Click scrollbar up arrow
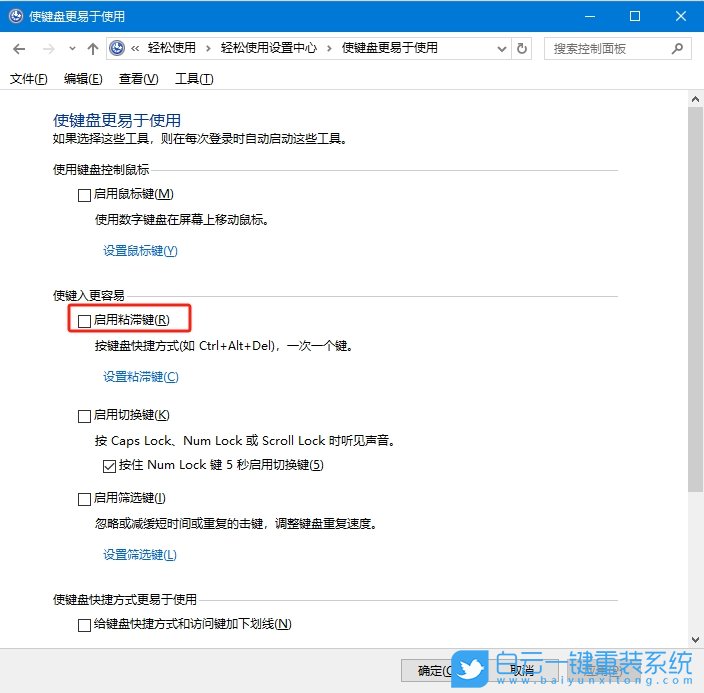Viewport: 704px width, 693px height. 695,99
